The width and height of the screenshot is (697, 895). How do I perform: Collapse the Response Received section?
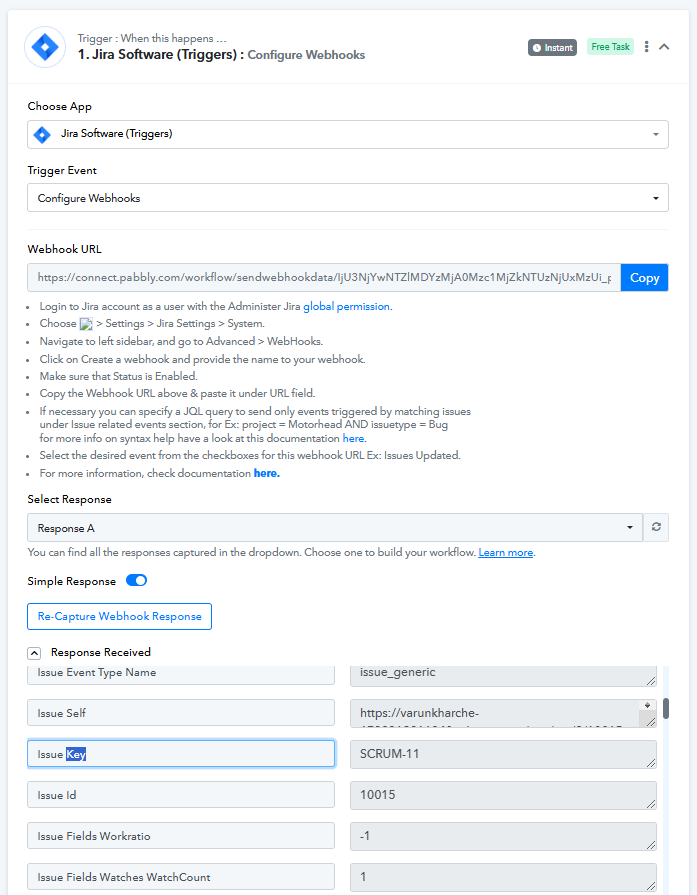(x=34, y=653)
